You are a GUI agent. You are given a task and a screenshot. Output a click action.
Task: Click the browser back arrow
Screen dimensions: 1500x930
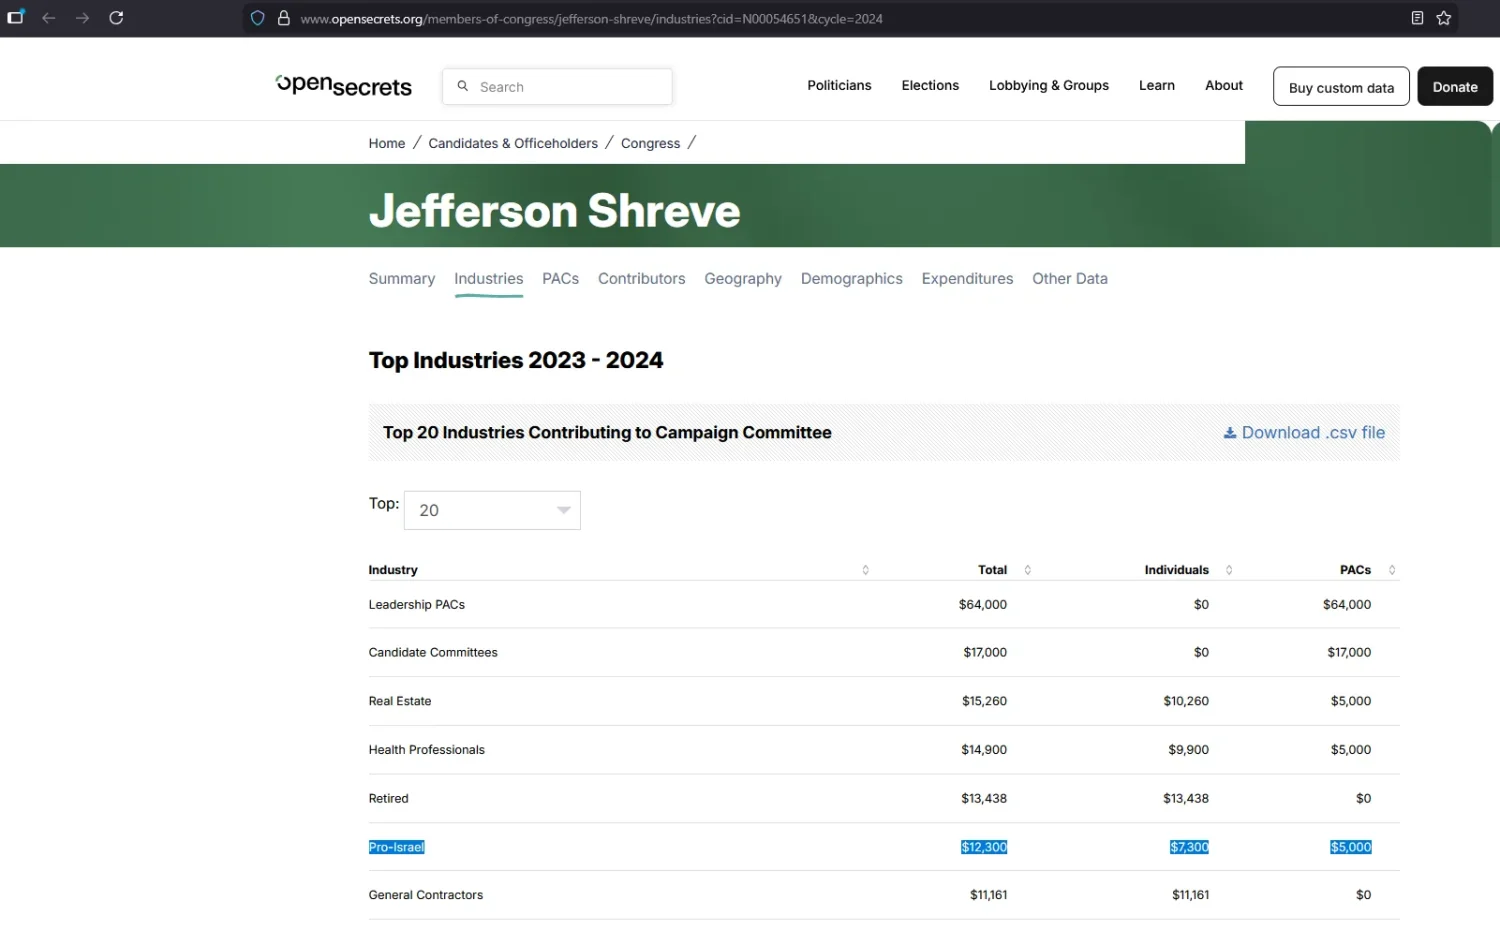click(x=48, y=18)
